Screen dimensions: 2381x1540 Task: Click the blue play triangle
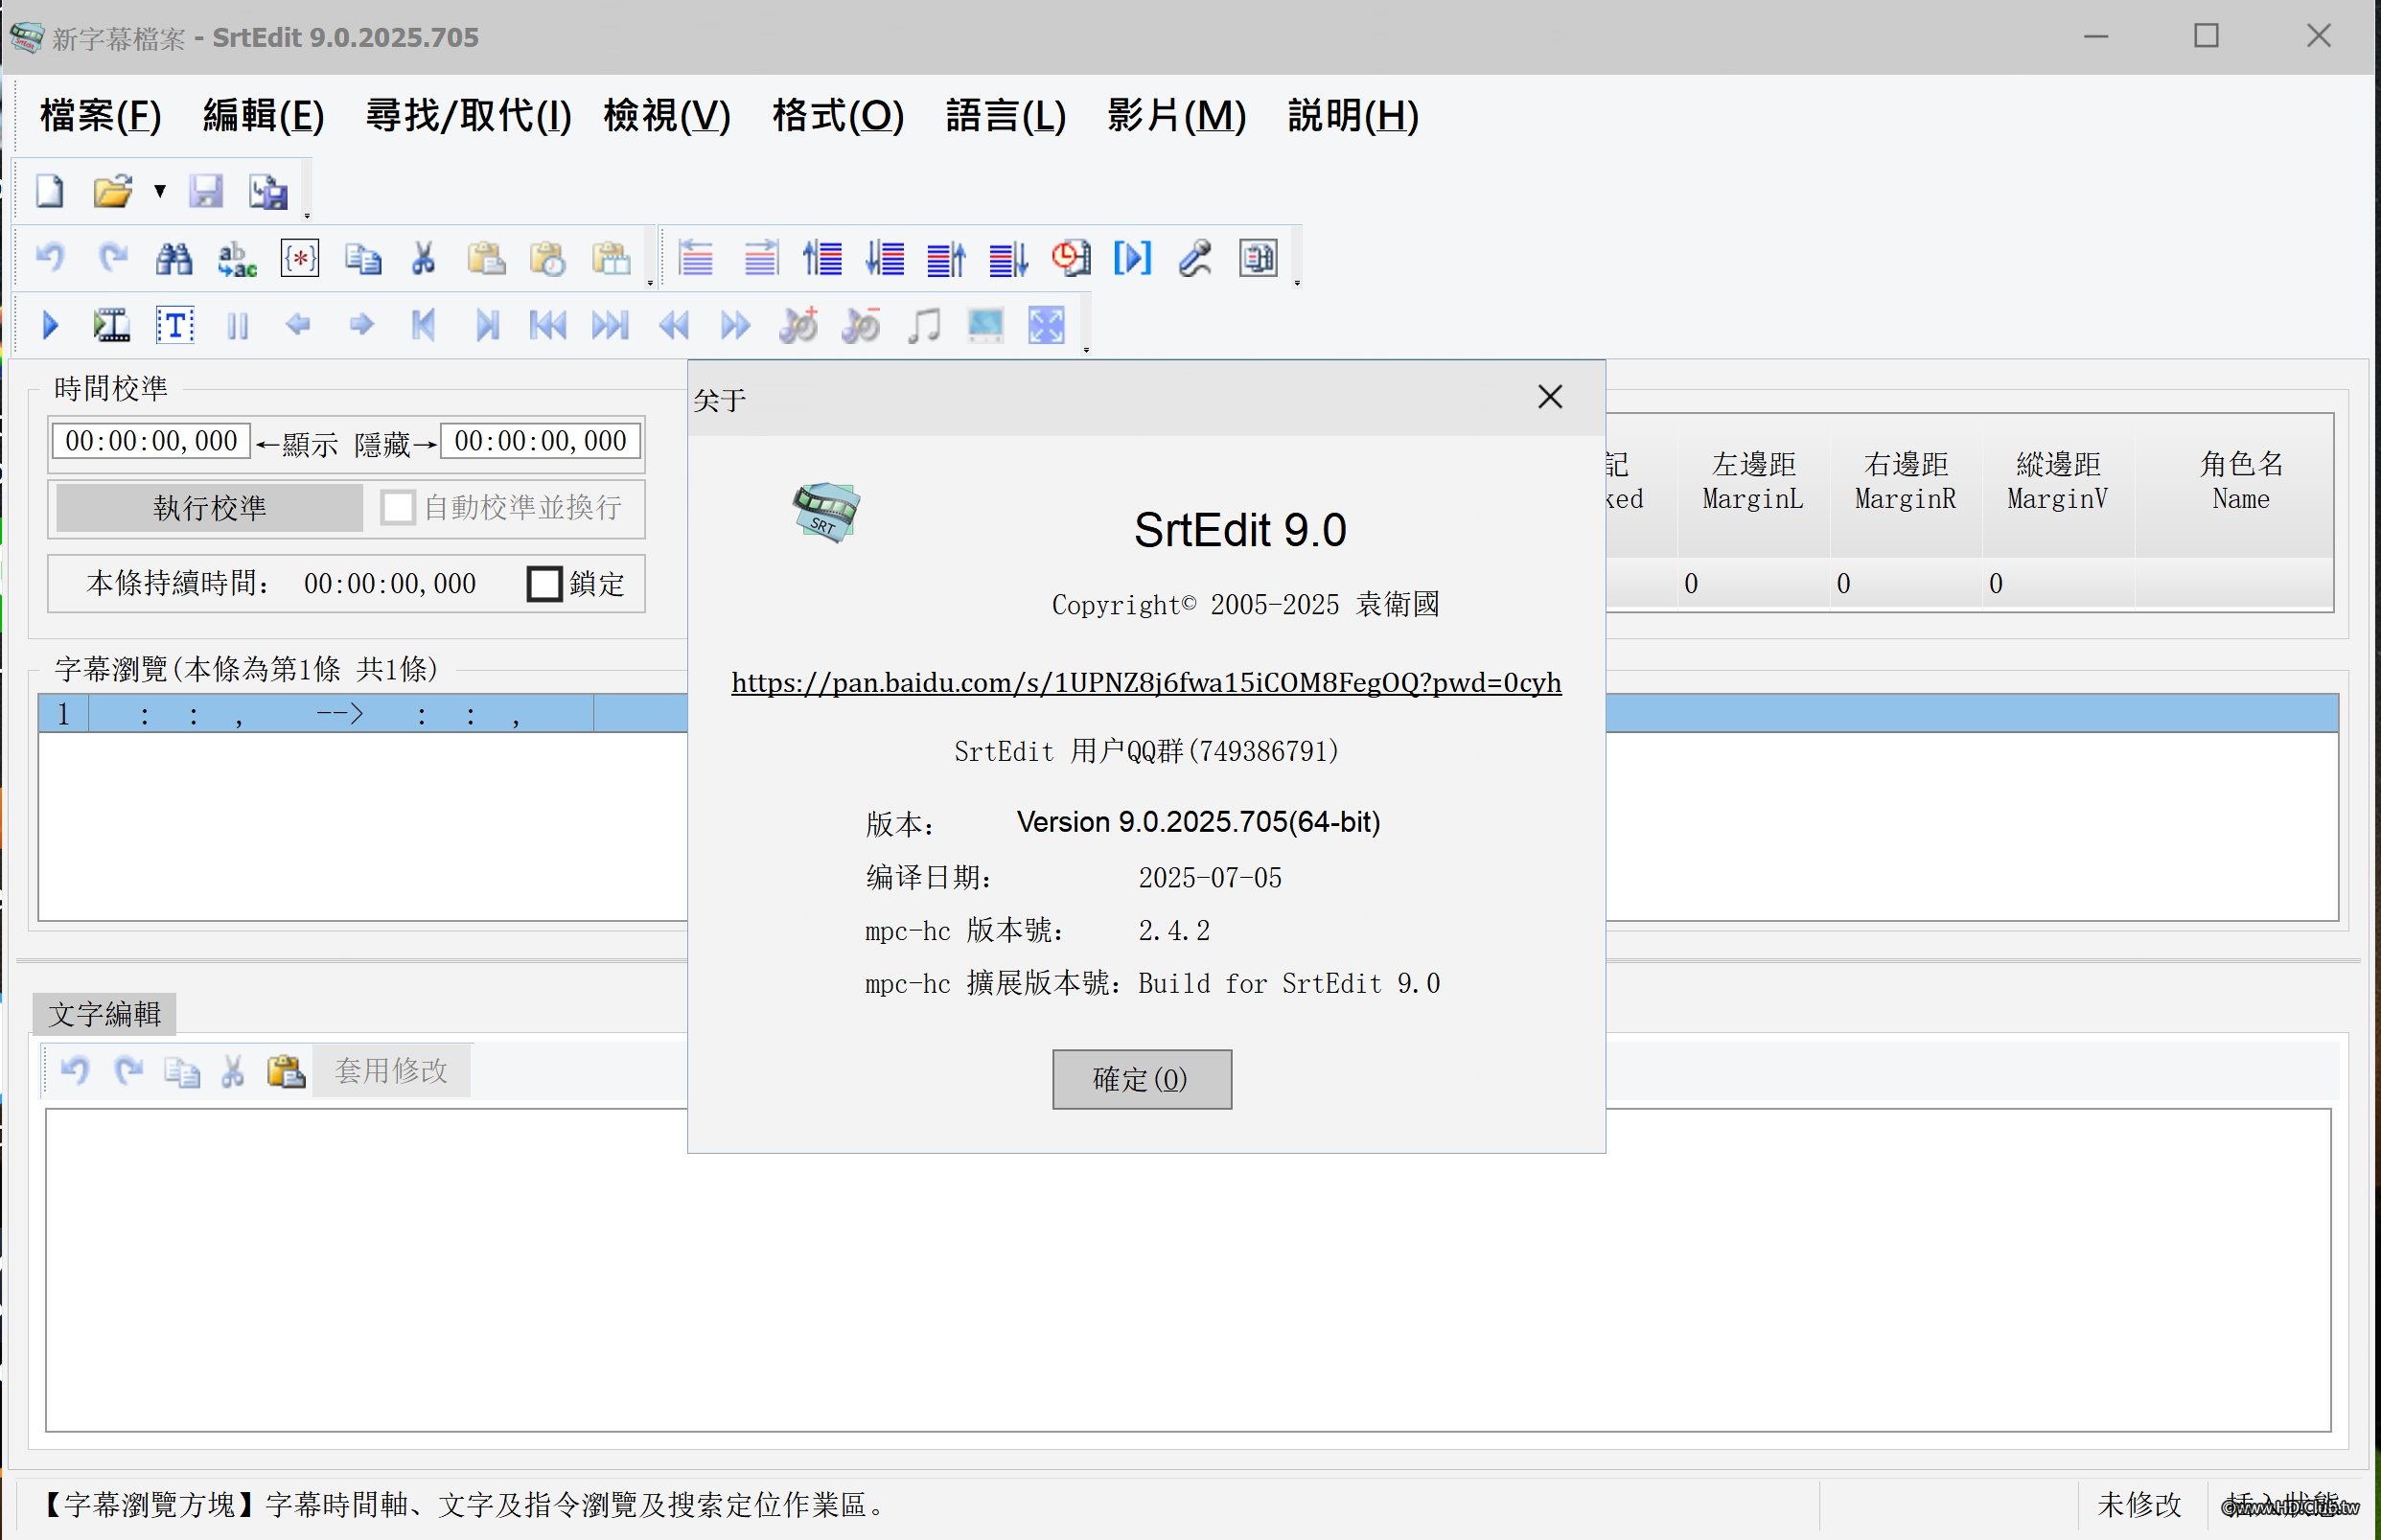[x=50, y=325]
